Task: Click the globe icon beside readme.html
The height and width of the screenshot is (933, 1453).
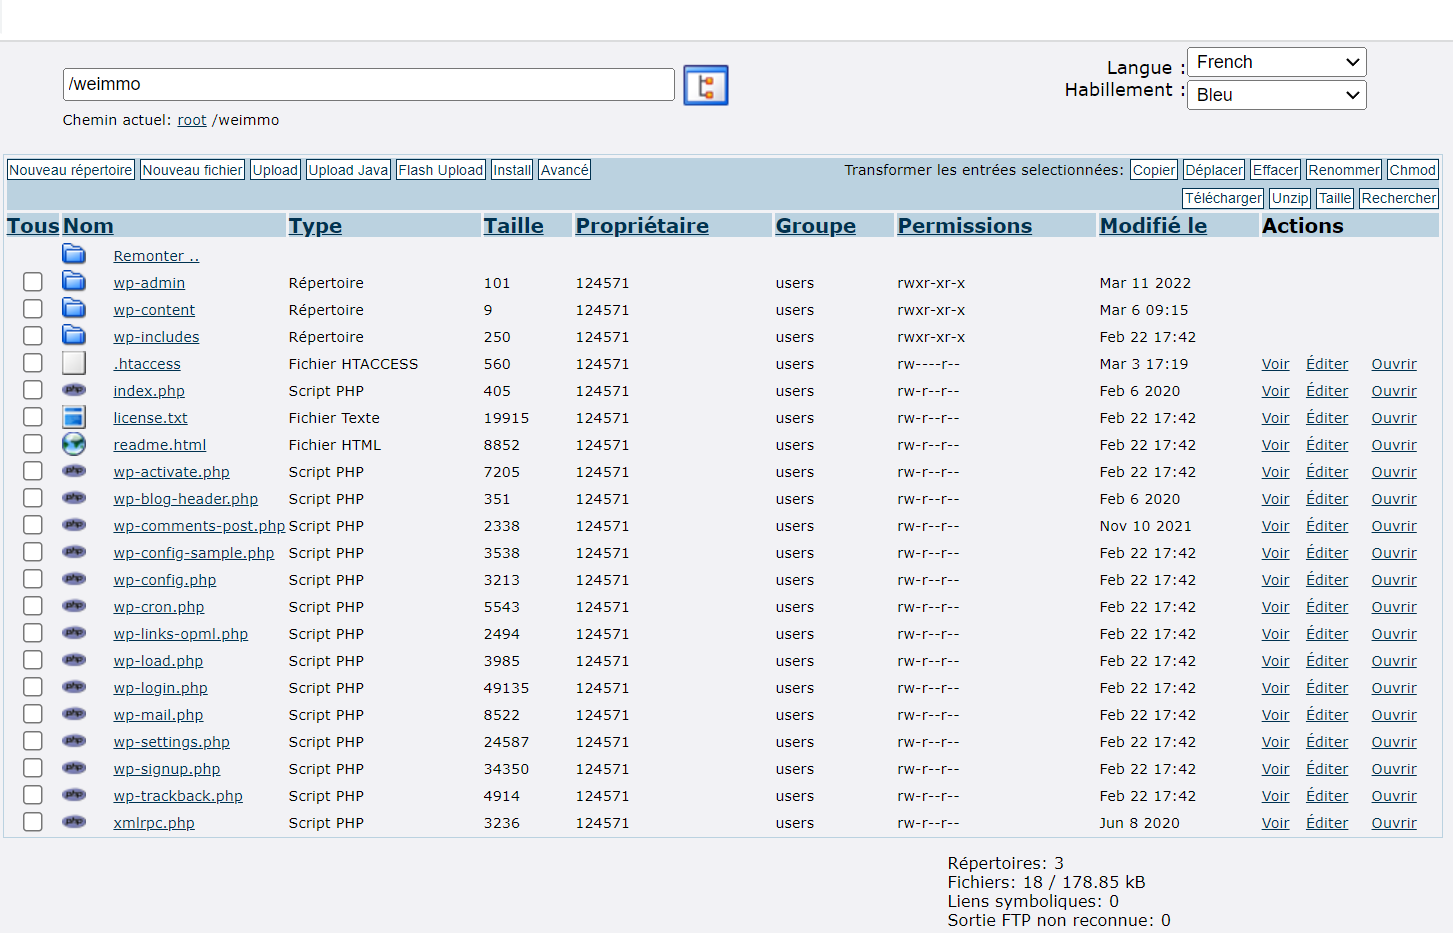Action: 74,444
